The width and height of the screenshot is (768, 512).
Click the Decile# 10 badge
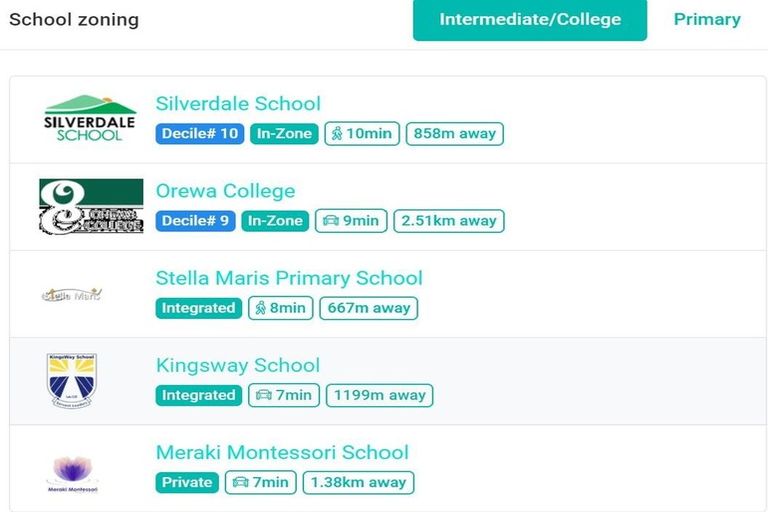200,134
